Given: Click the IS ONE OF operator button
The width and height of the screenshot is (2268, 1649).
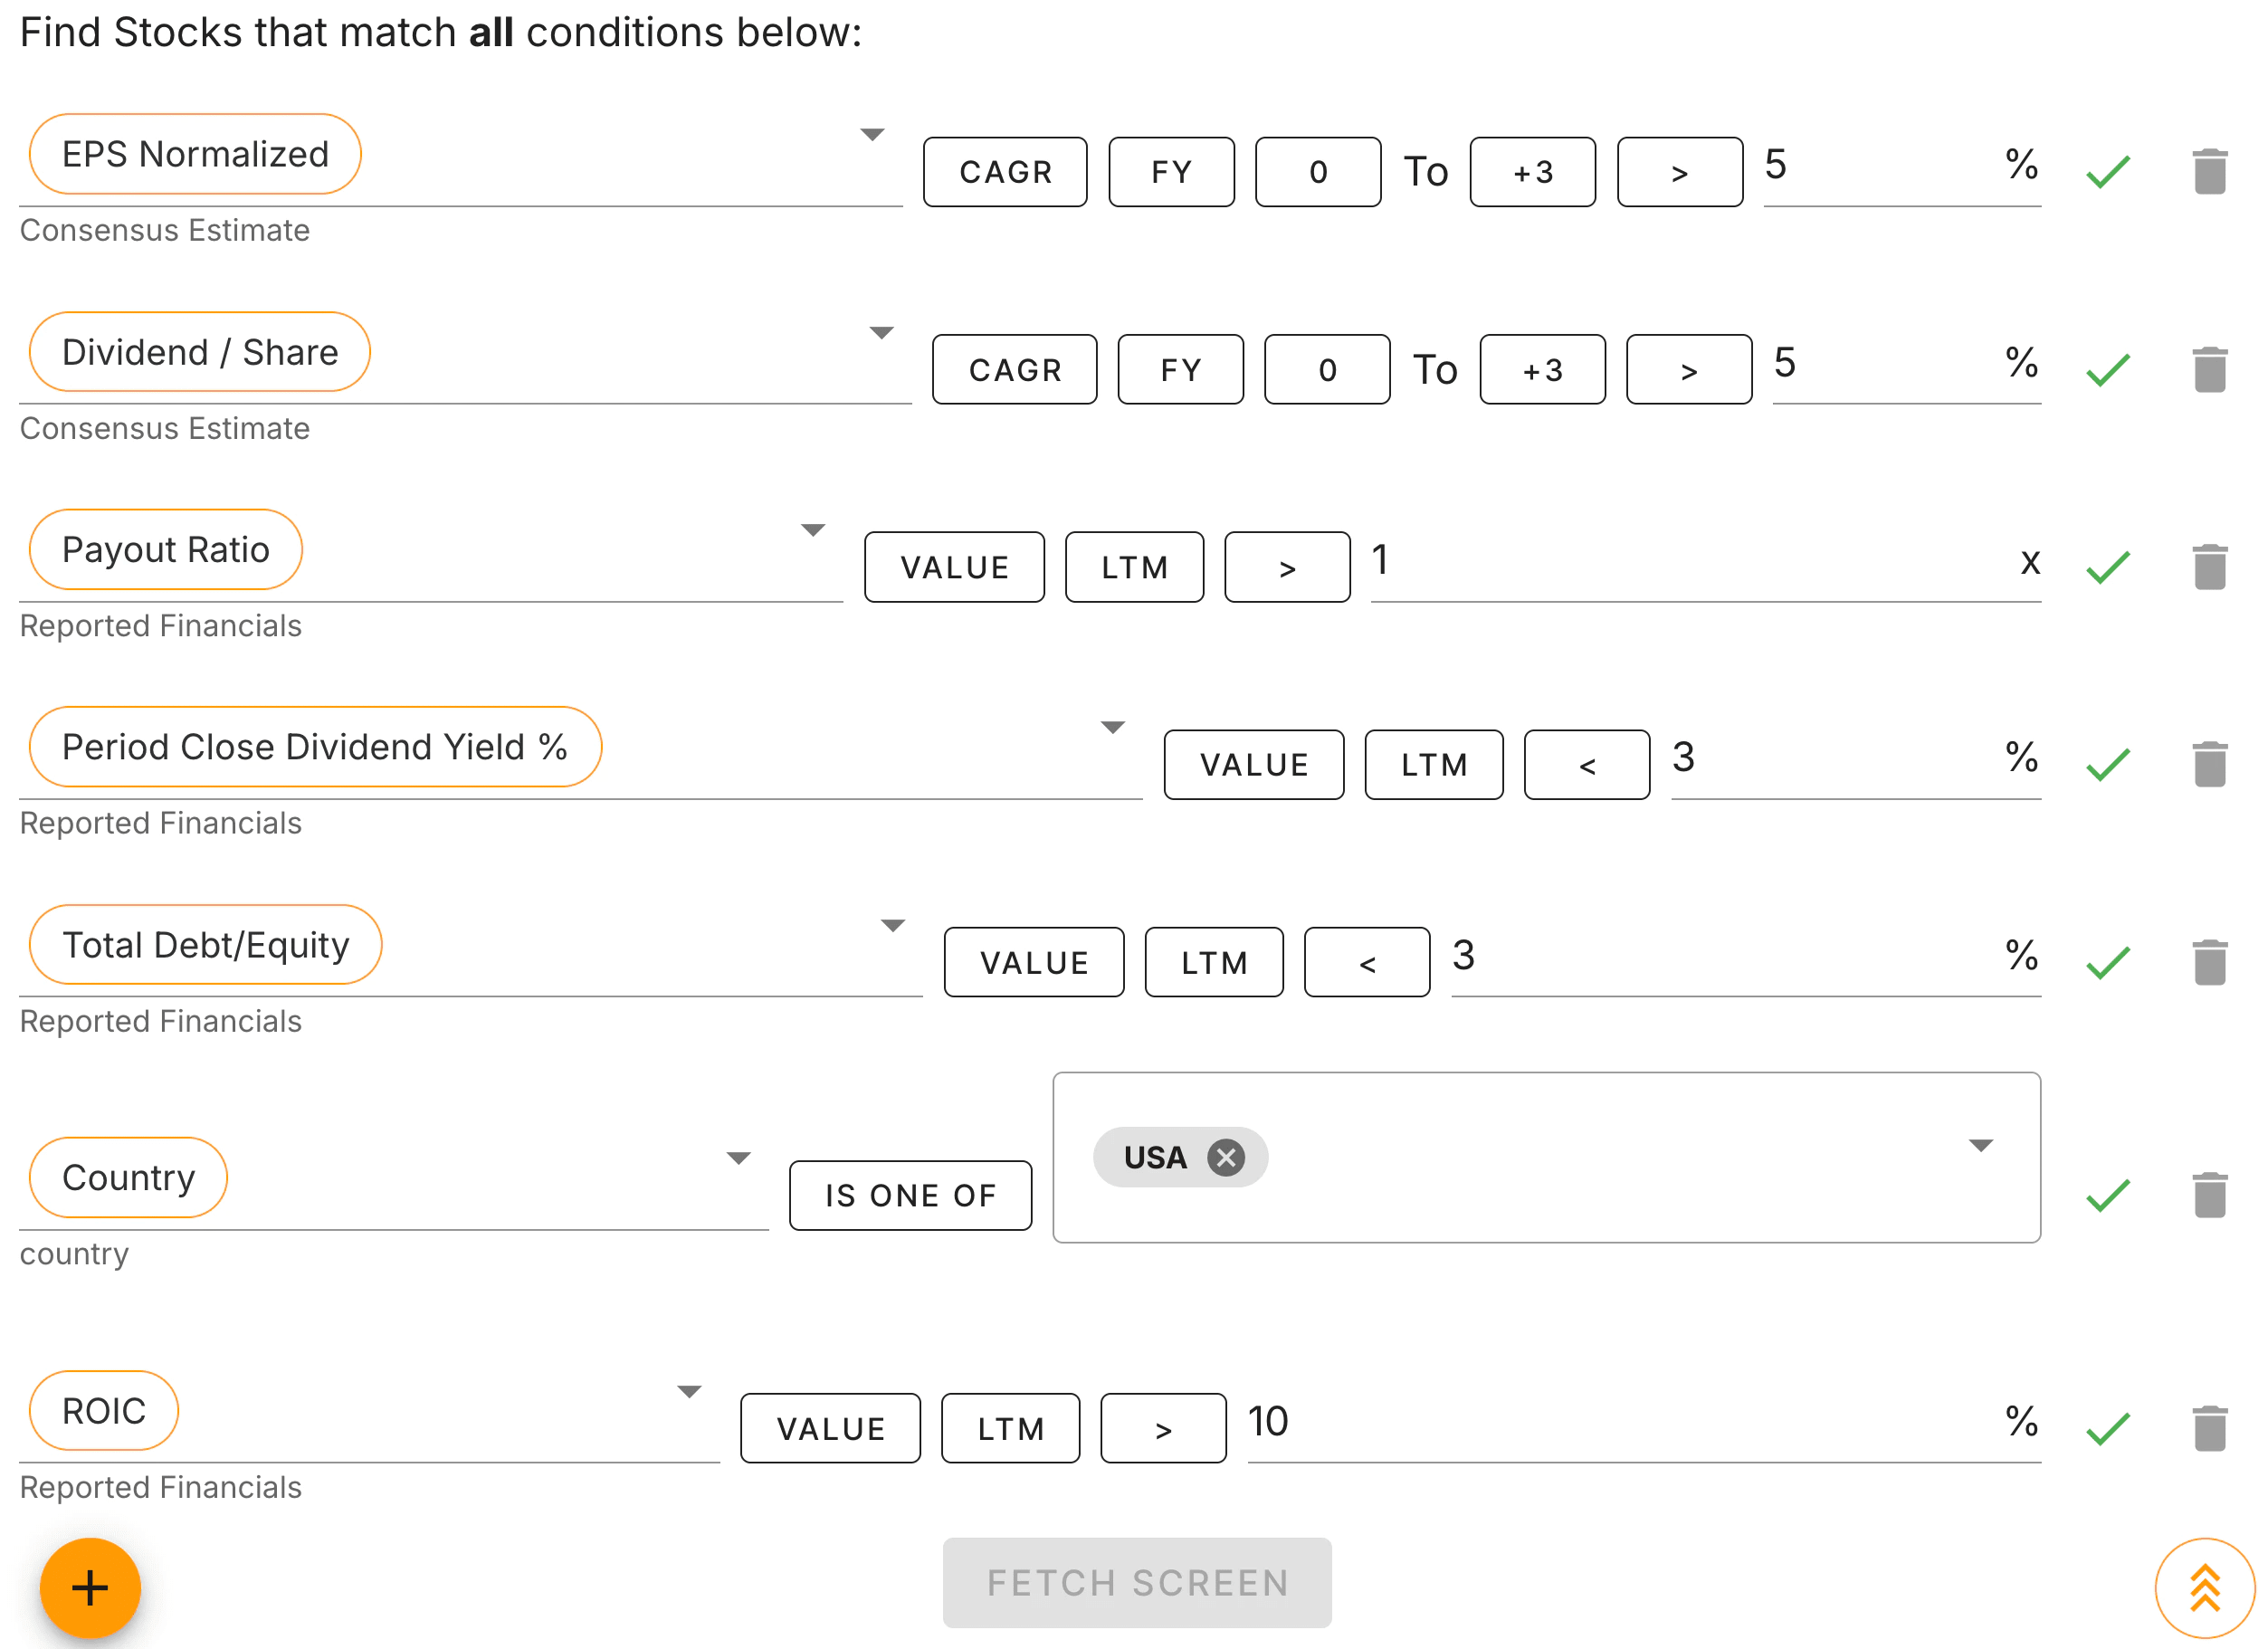Looking at the screenshot, I should coord(910,1195).
